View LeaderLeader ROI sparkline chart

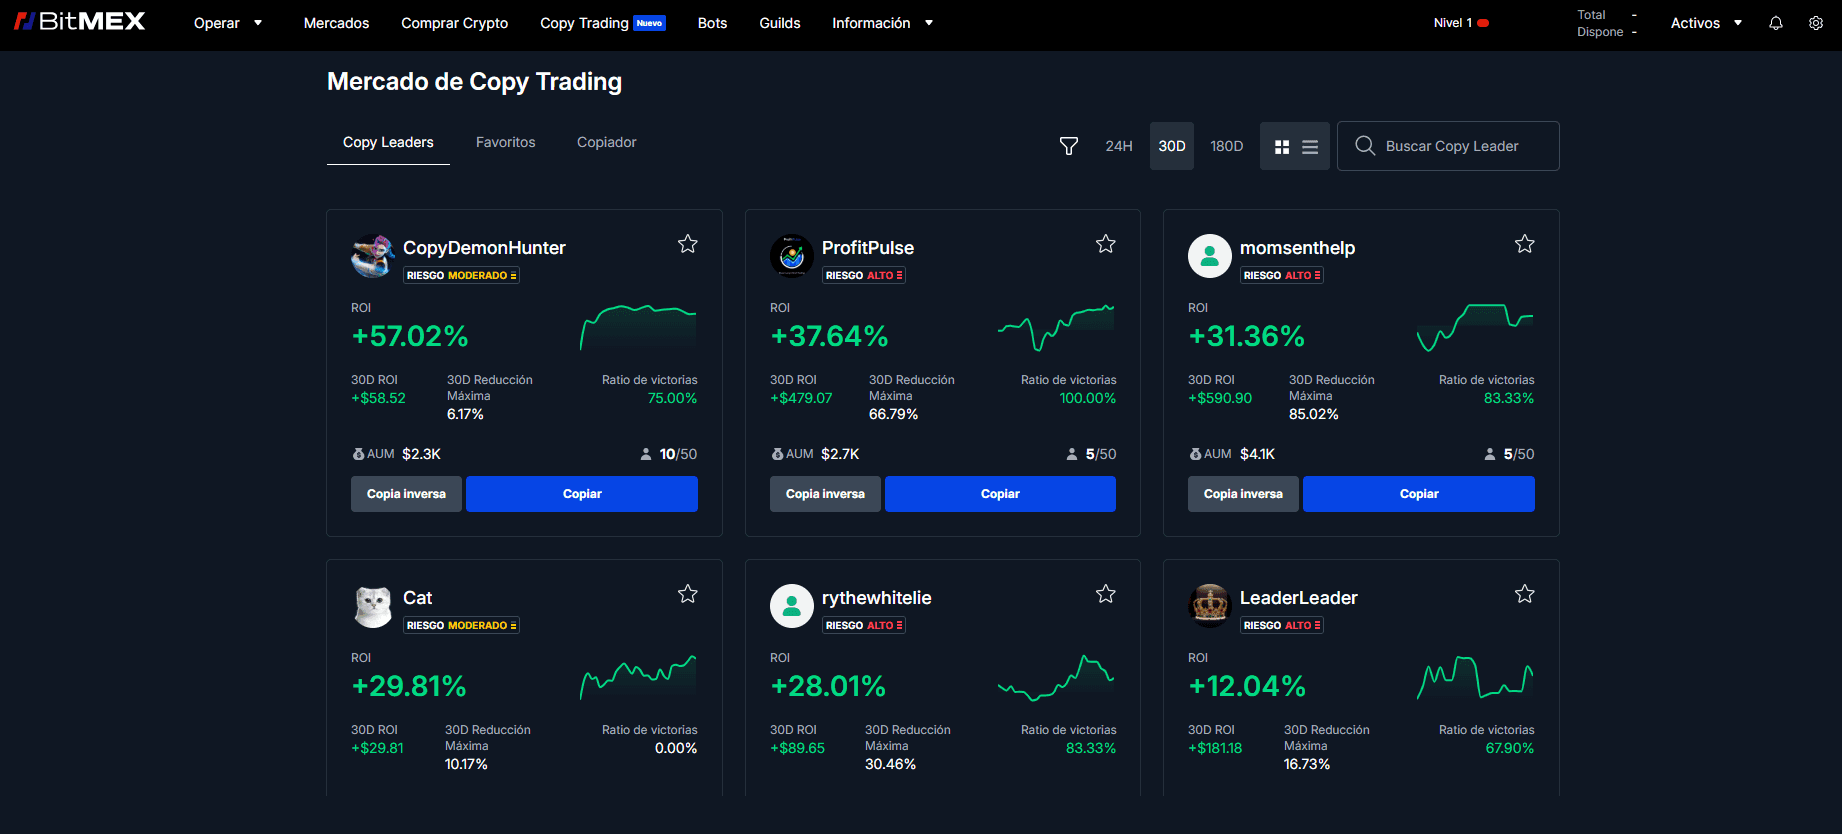pos(1475,677)
